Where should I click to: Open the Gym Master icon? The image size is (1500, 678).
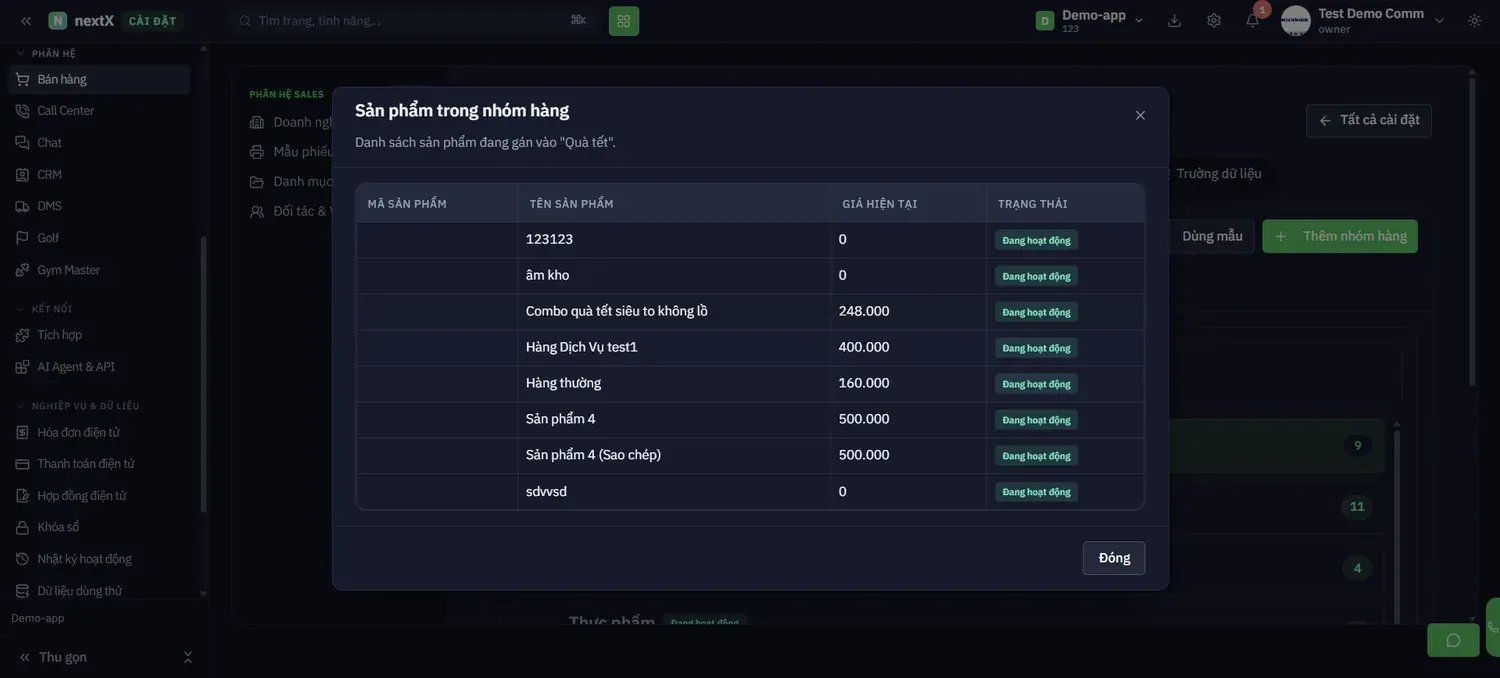click(x=22, y=270)
